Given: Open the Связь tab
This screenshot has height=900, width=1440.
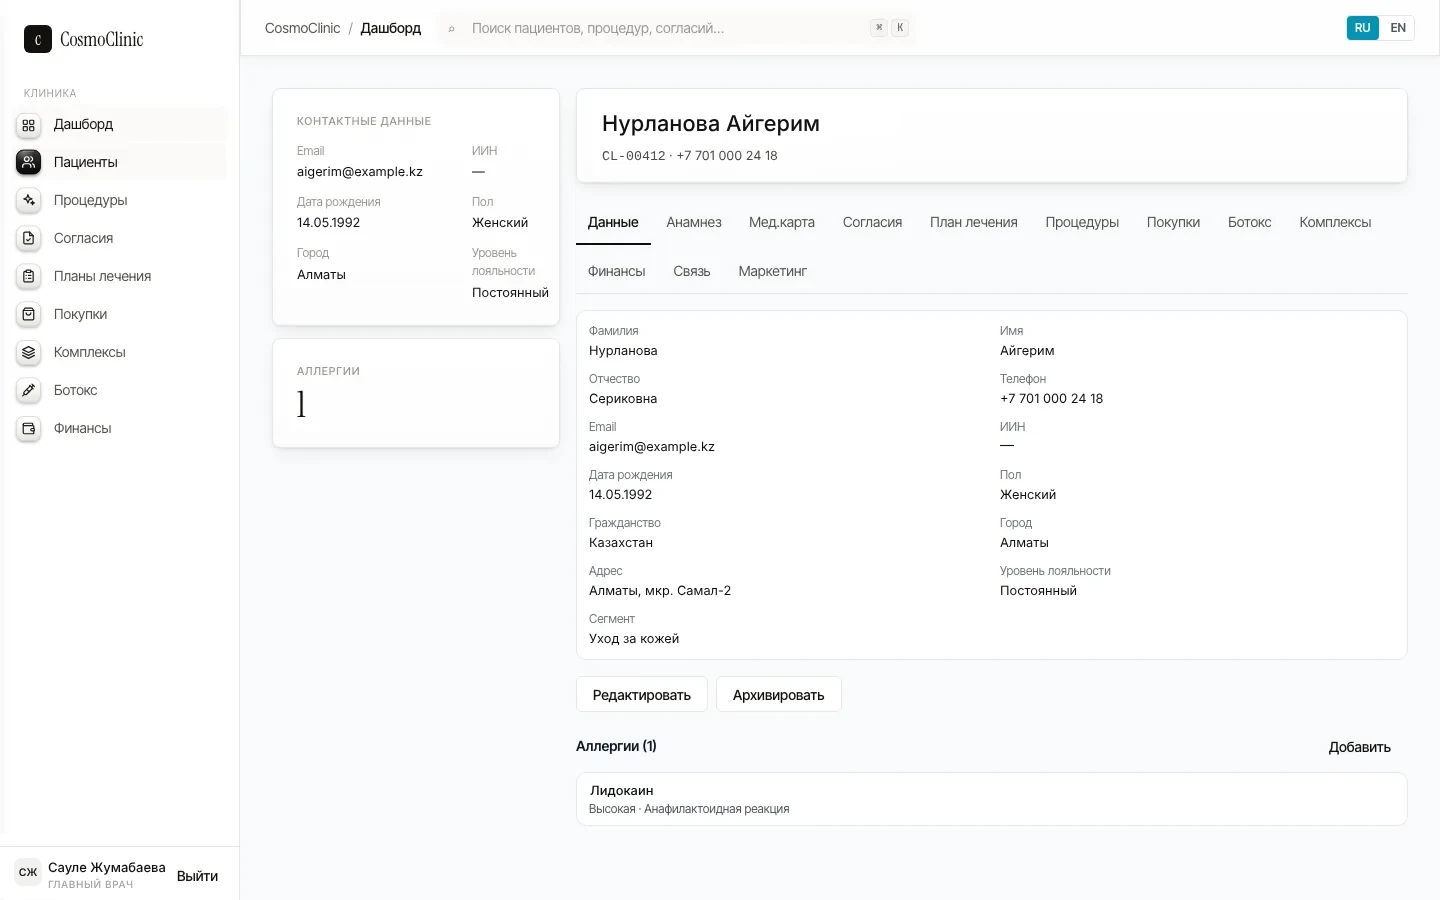Looking at the screenshot, I should [692, 271].
